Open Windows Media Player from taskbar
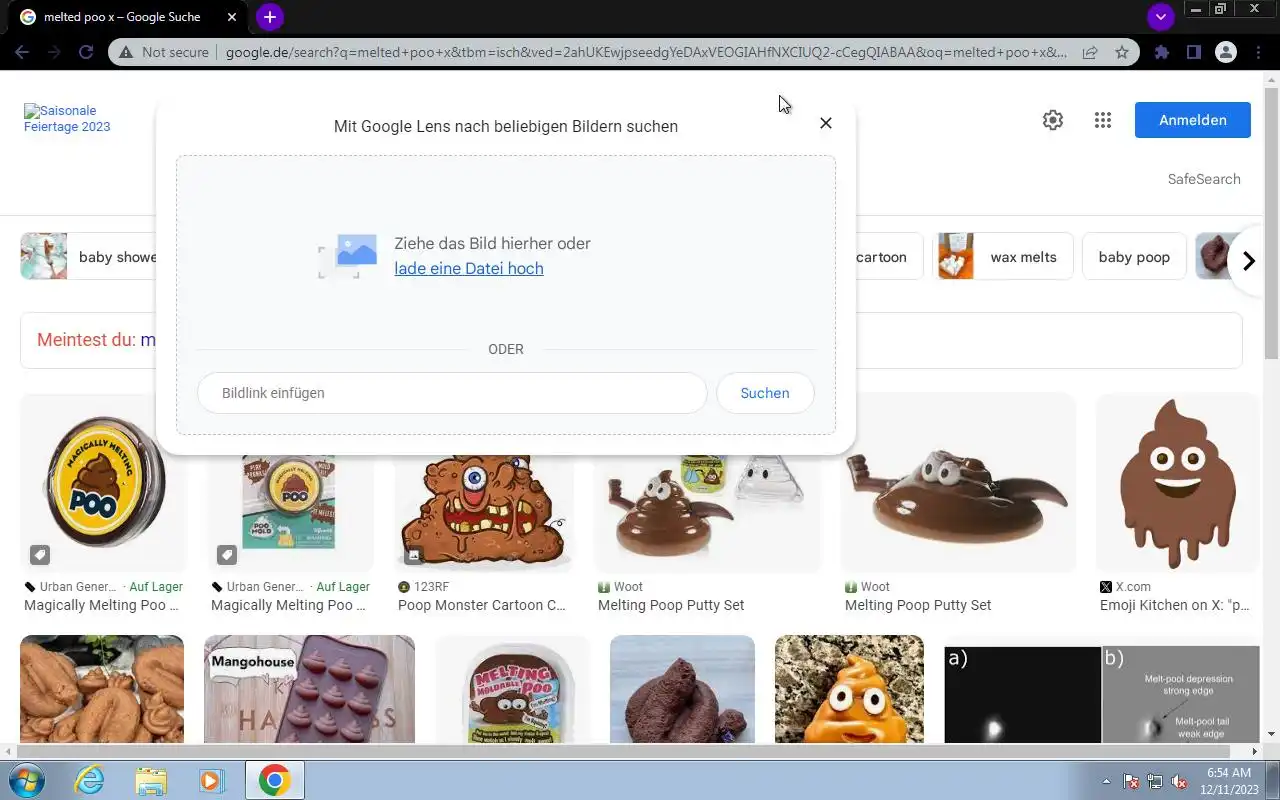The height and width of the screenshot is (800, 1280). 212,780
